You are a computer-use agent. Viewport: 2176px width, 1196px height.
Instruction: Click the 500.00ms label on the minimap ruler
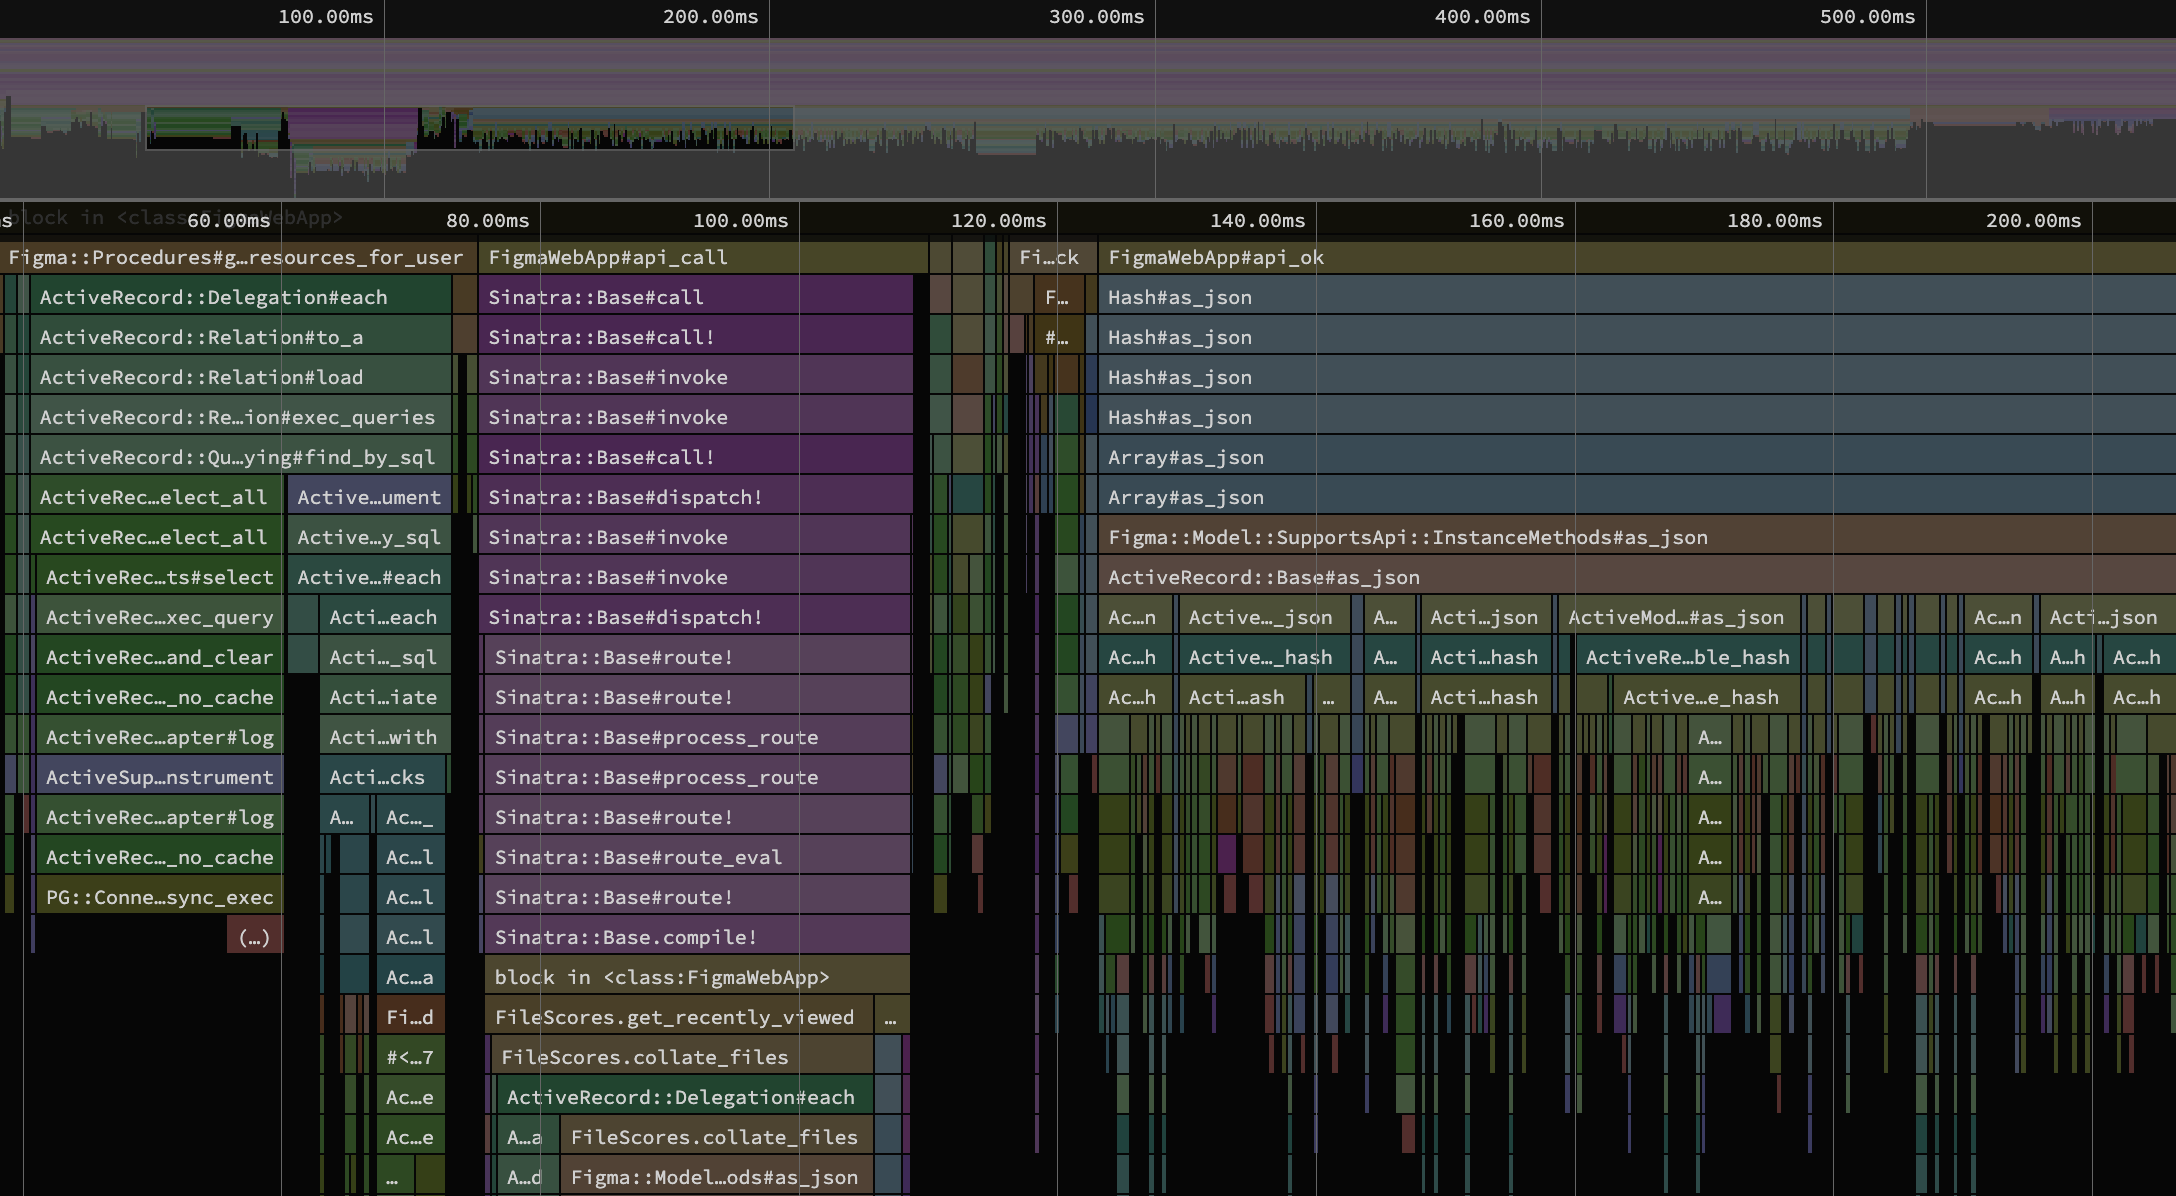click(1868, 17)
